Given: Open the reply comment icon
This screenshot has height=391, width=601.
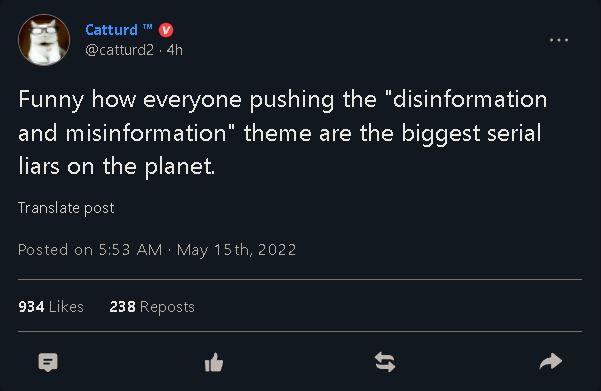Looking at the screenshot, I should [x=48, y=362].
